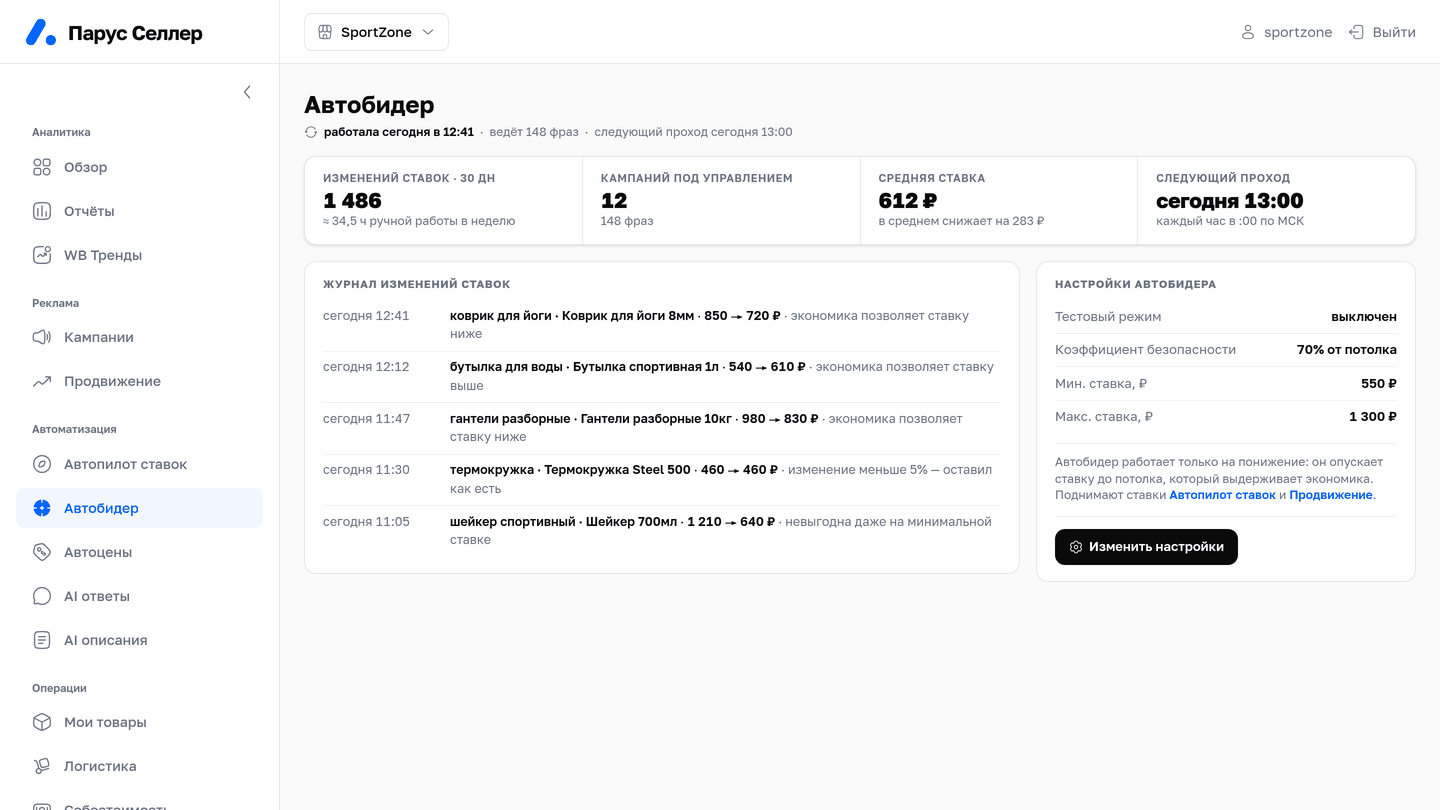Click the Кампании megaphone icon

point(42,337)
